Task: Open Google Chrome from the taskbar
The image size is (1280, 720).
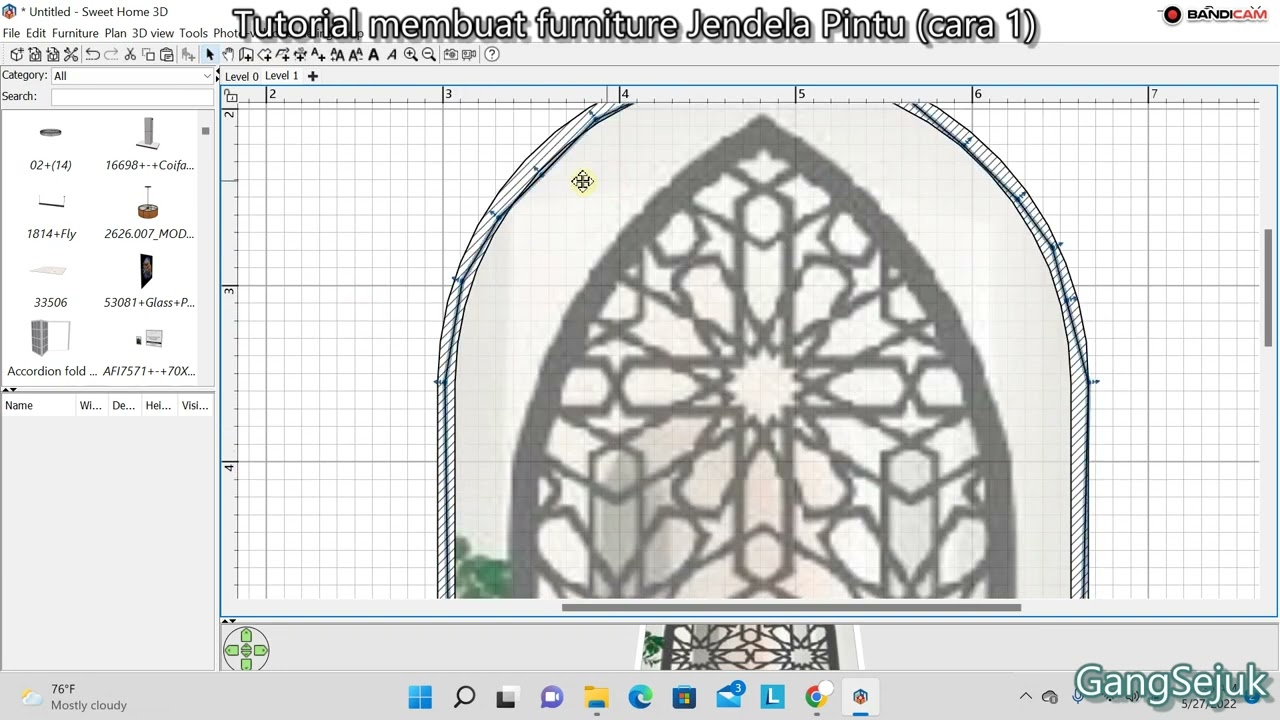Action: 816,696
